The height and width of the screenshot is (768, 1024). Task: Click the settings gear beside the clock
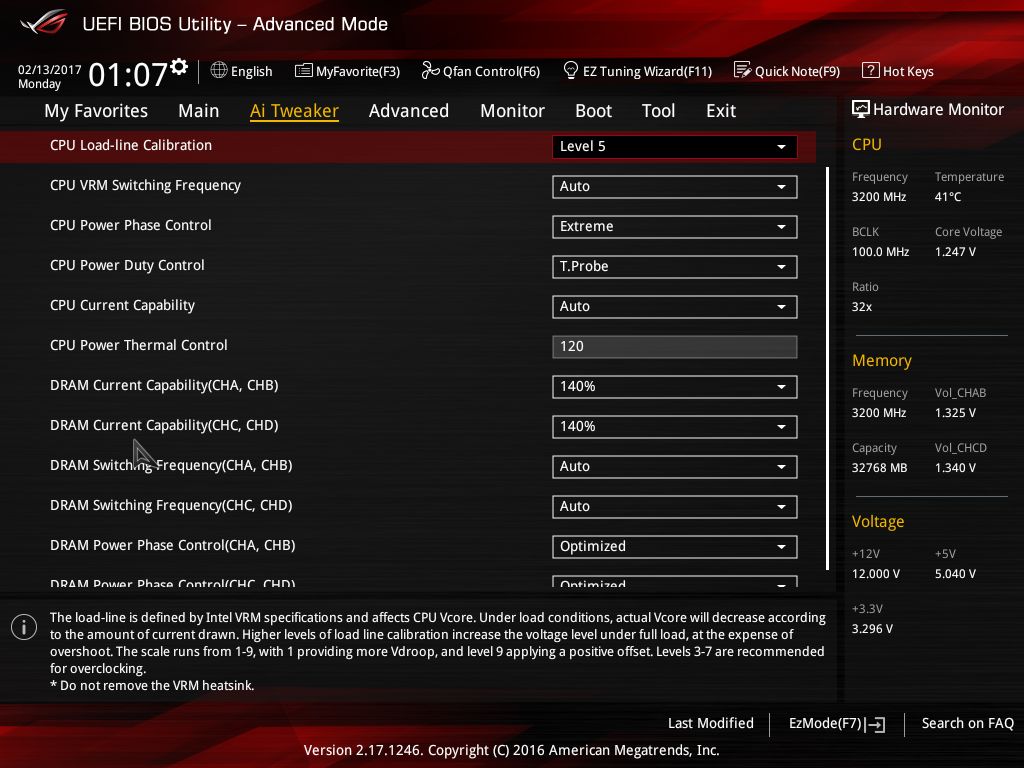point(179,67)
